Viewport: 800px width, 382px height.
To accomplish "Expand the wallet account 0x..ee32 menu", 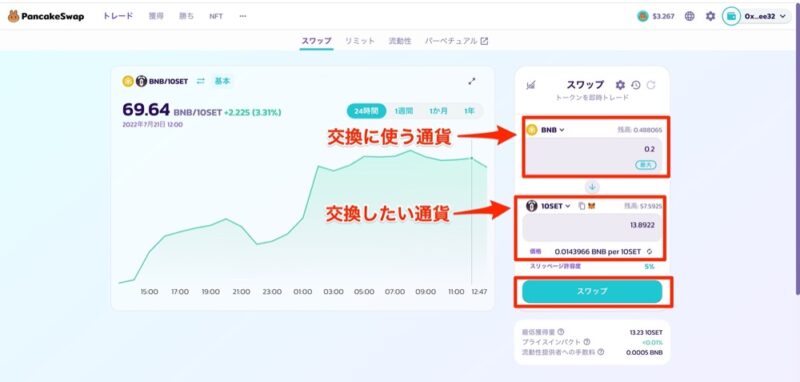I will tap(758, 16).
